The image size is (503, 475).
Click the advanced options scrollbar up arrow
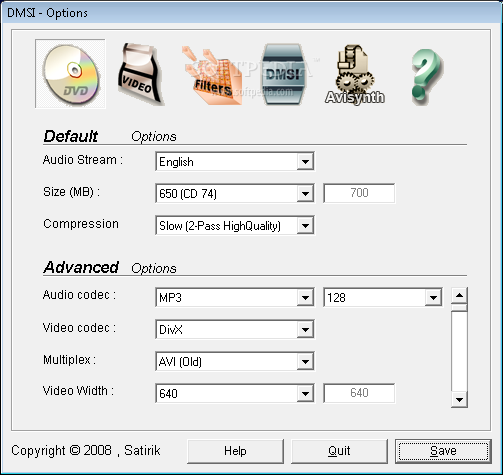pos(459,295)
